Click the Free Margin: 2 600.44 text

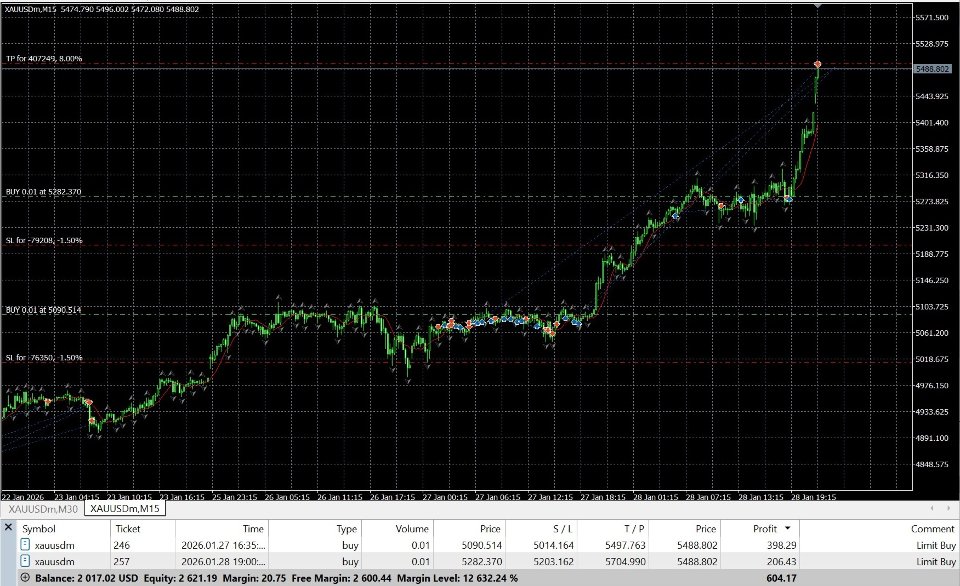tap(341, 578)
